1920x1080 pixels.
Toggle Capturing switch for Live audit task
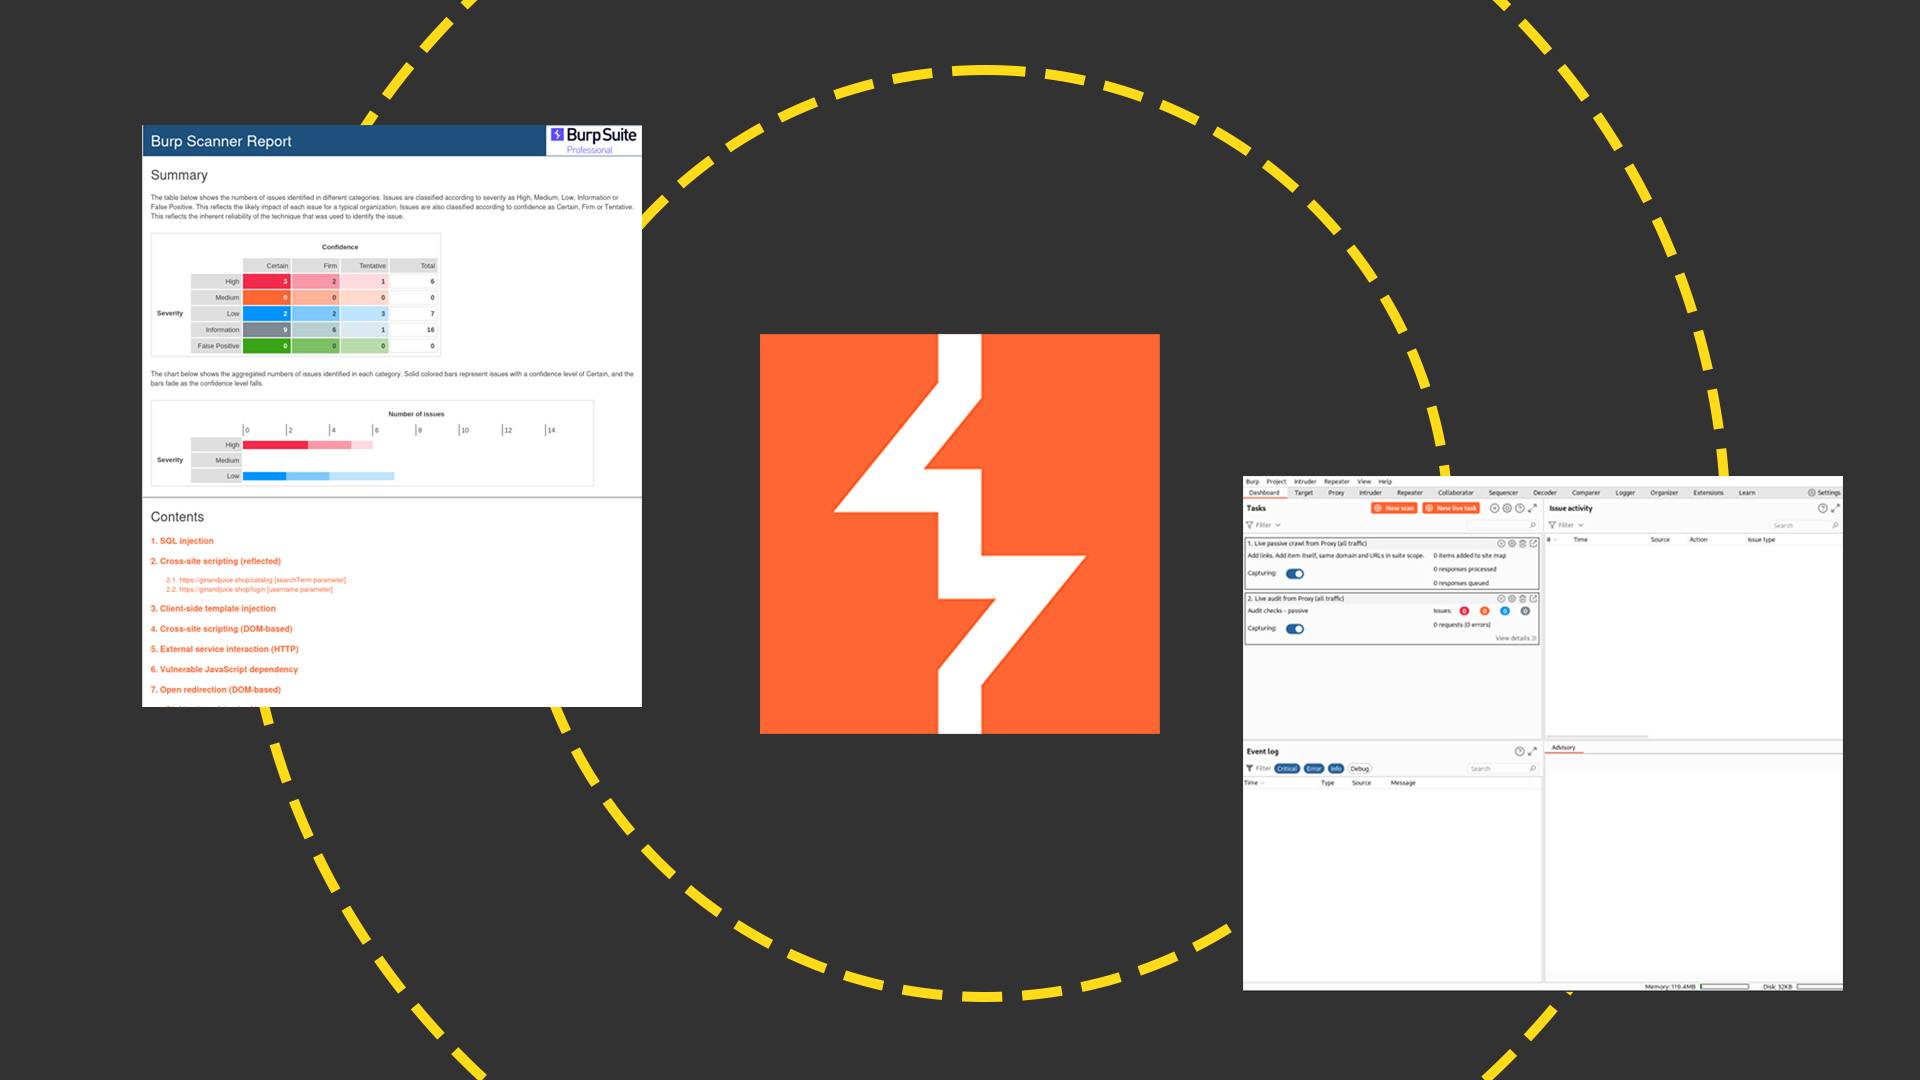click(1295, 629)
